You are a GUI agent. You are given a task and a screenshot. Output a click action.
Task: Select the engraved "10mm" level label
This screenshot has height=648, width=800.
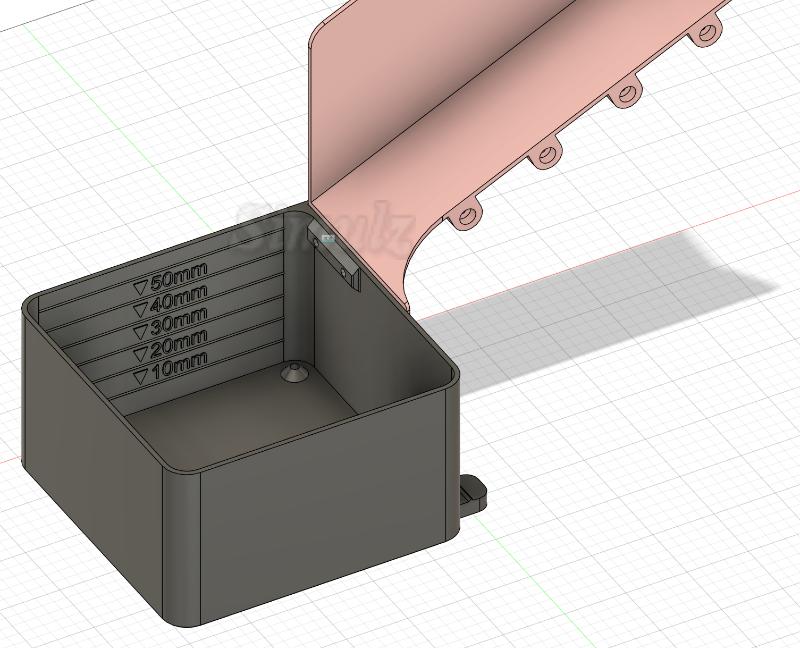click(179, 366)
